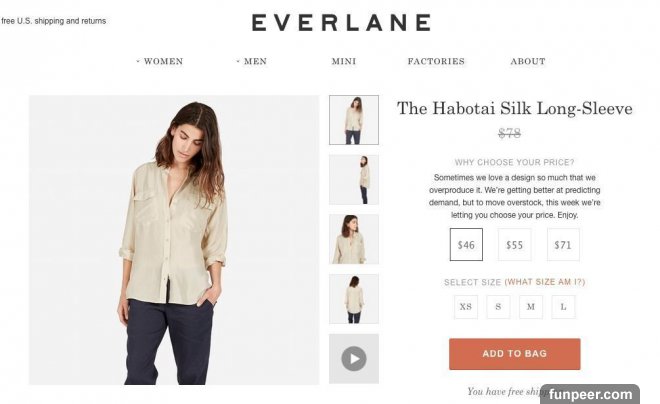The width and height of the screenshot is (660, 404).
Task: Show the back view thumbnail
Action: [x=354, y=299]
